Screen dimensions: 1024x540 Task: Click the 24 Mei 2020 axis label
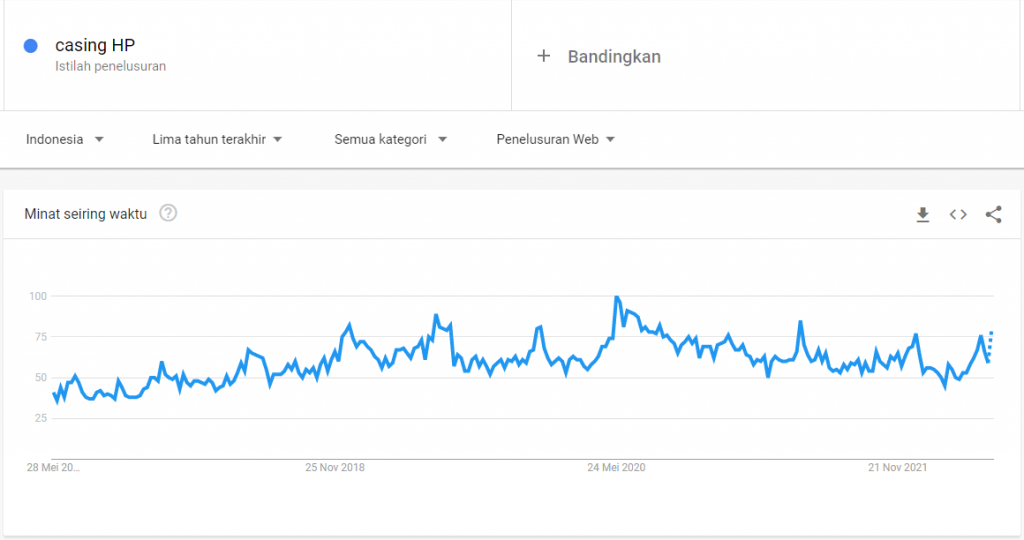tap(618, 467)
